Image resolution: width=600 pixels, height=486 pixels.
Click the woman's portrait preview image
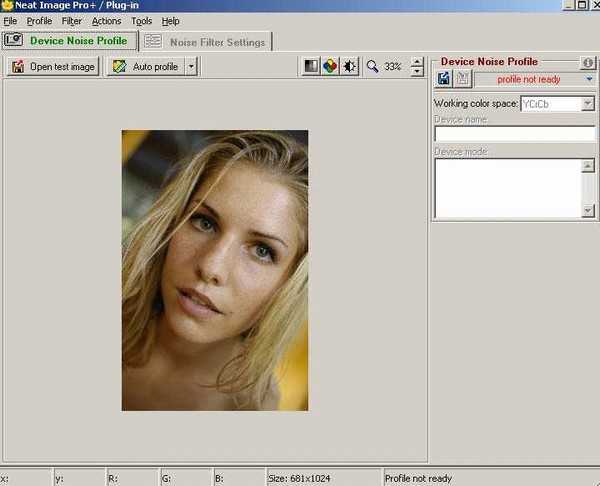point(215,270)
